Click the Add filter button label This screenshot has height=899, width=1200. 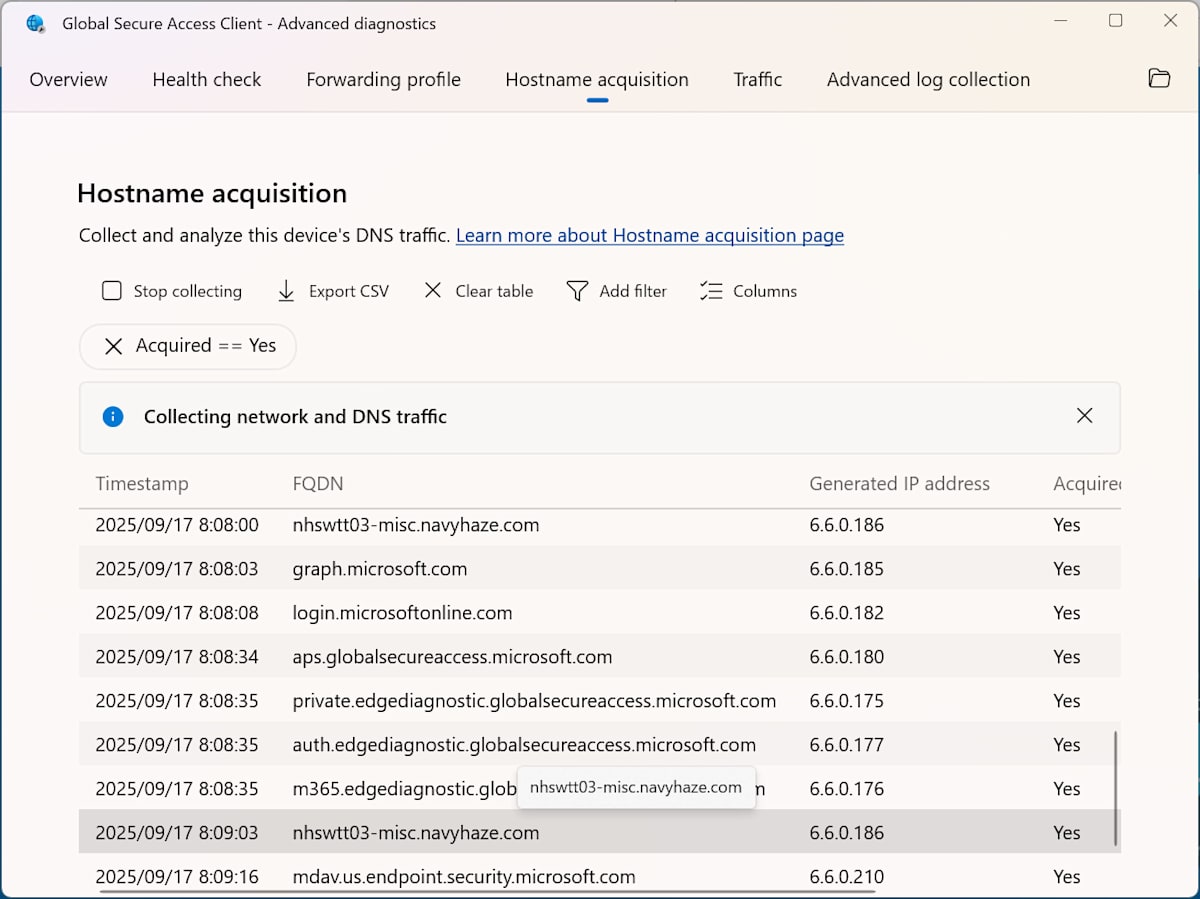(633, 291)
